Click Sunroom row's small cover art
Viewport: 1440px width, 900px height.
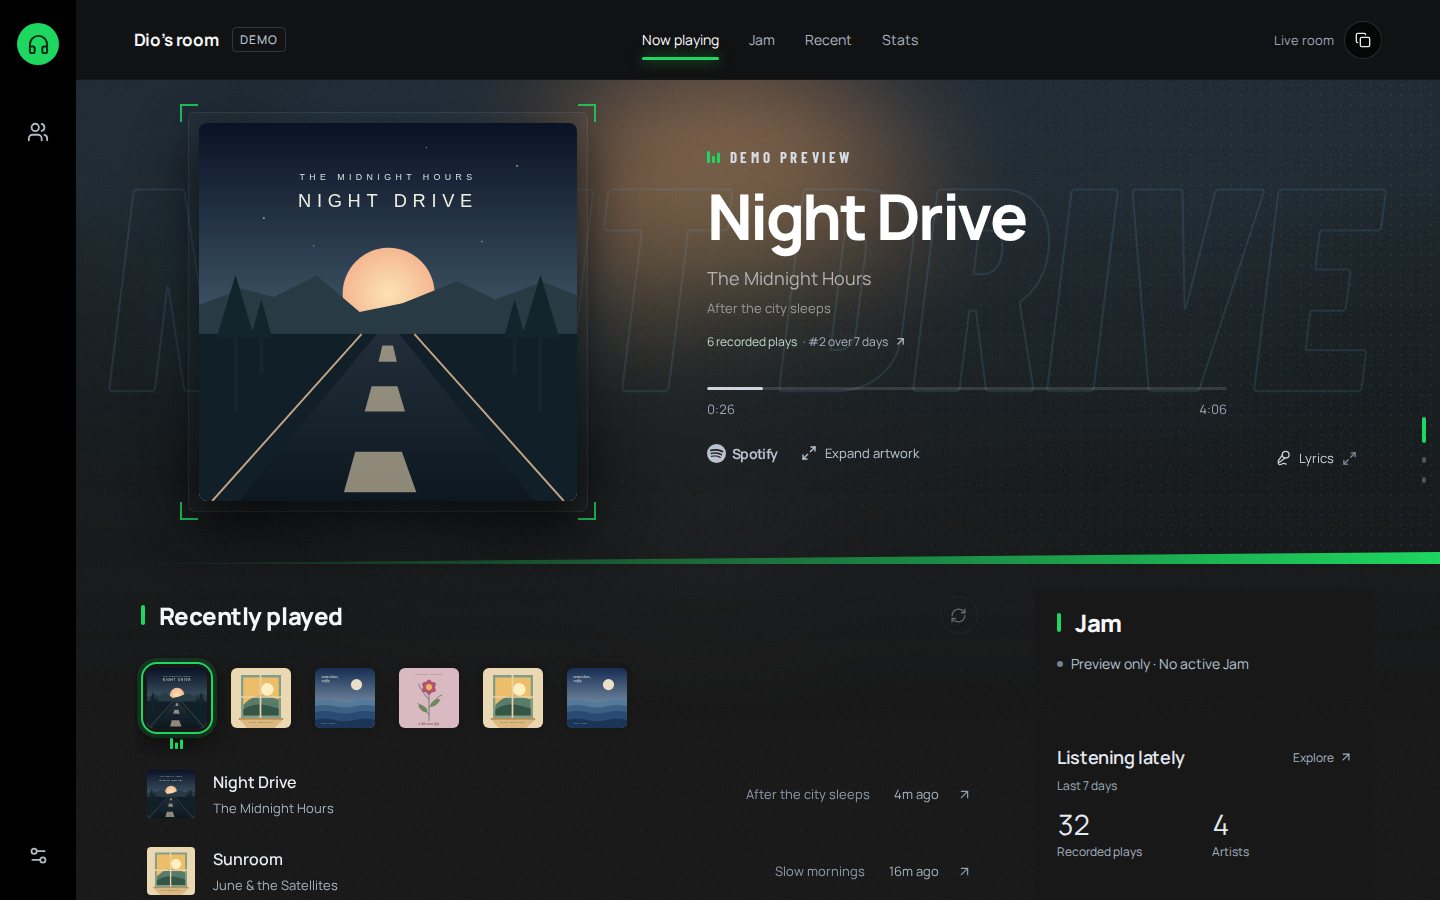pos(171,871)
